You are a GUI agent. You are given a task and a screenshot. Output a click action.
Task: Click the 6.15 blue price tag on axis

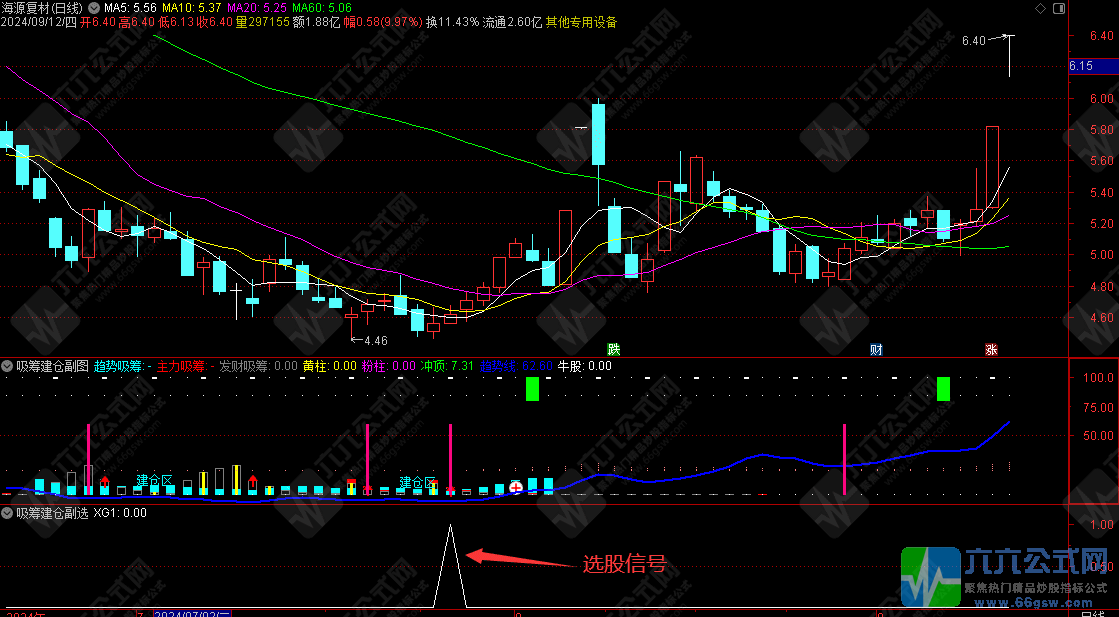point(1080,66)
